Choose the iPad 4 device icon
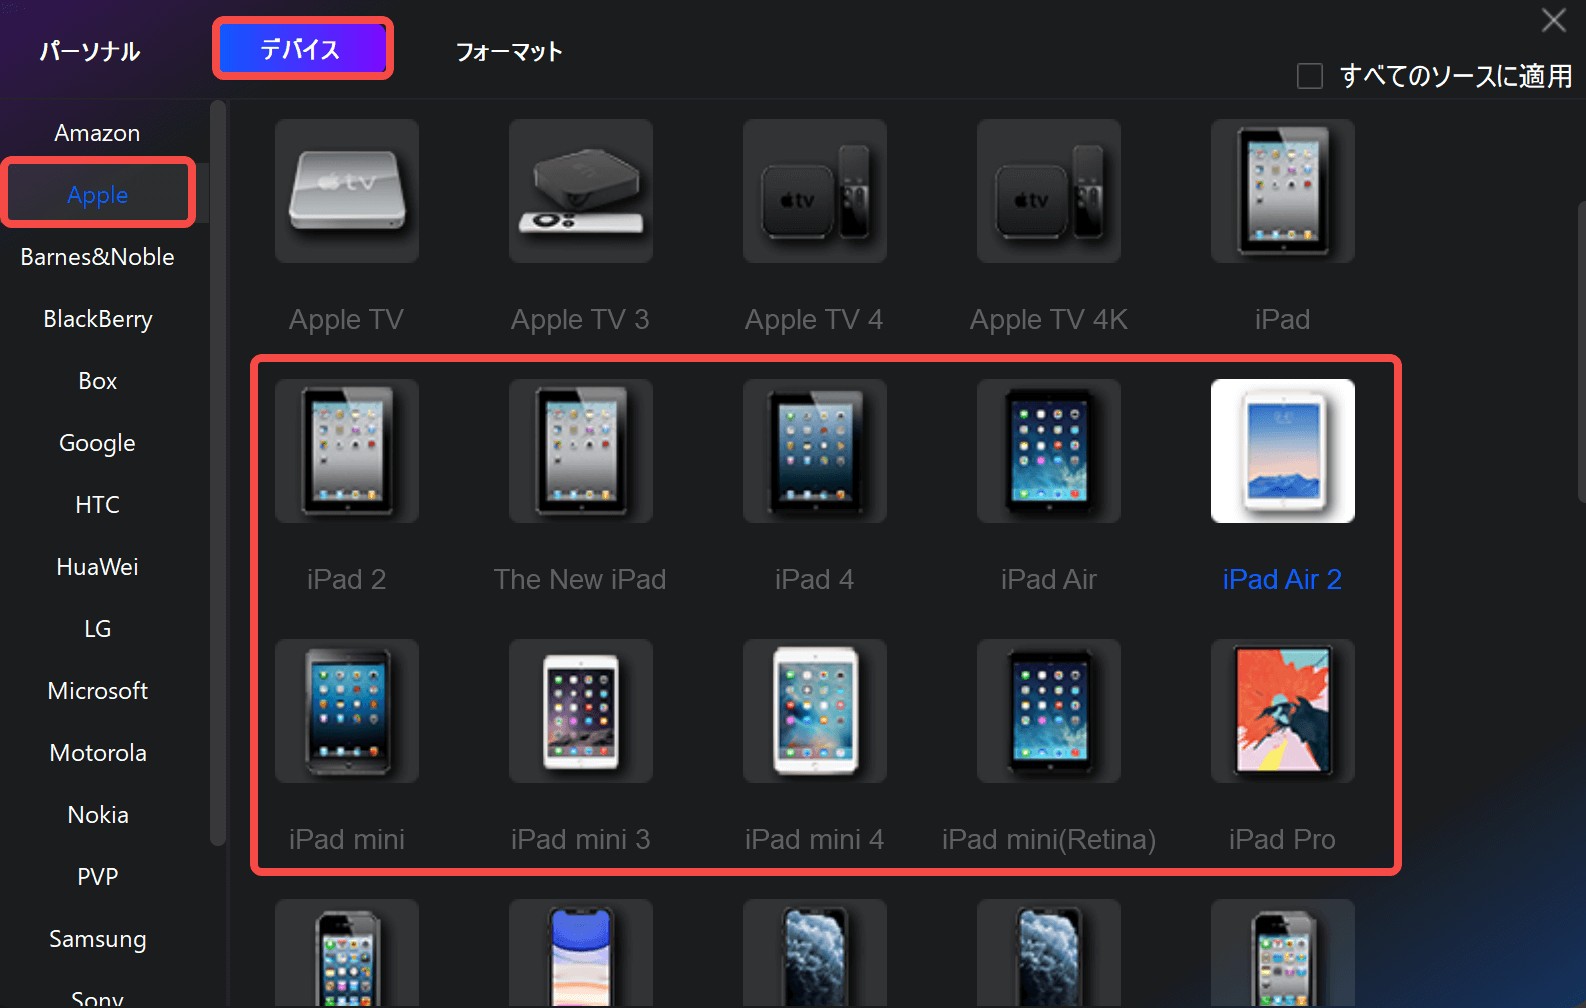Viewport: 1586px width, 1008px height. 815,451
